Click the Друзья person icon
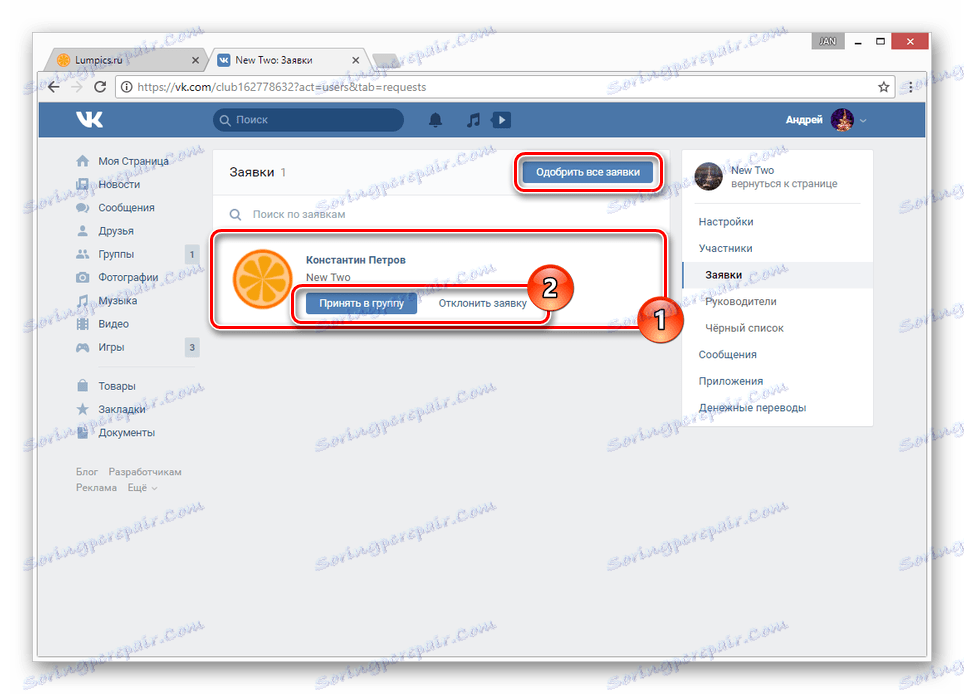Screen dimensions: 964x694 82,231
